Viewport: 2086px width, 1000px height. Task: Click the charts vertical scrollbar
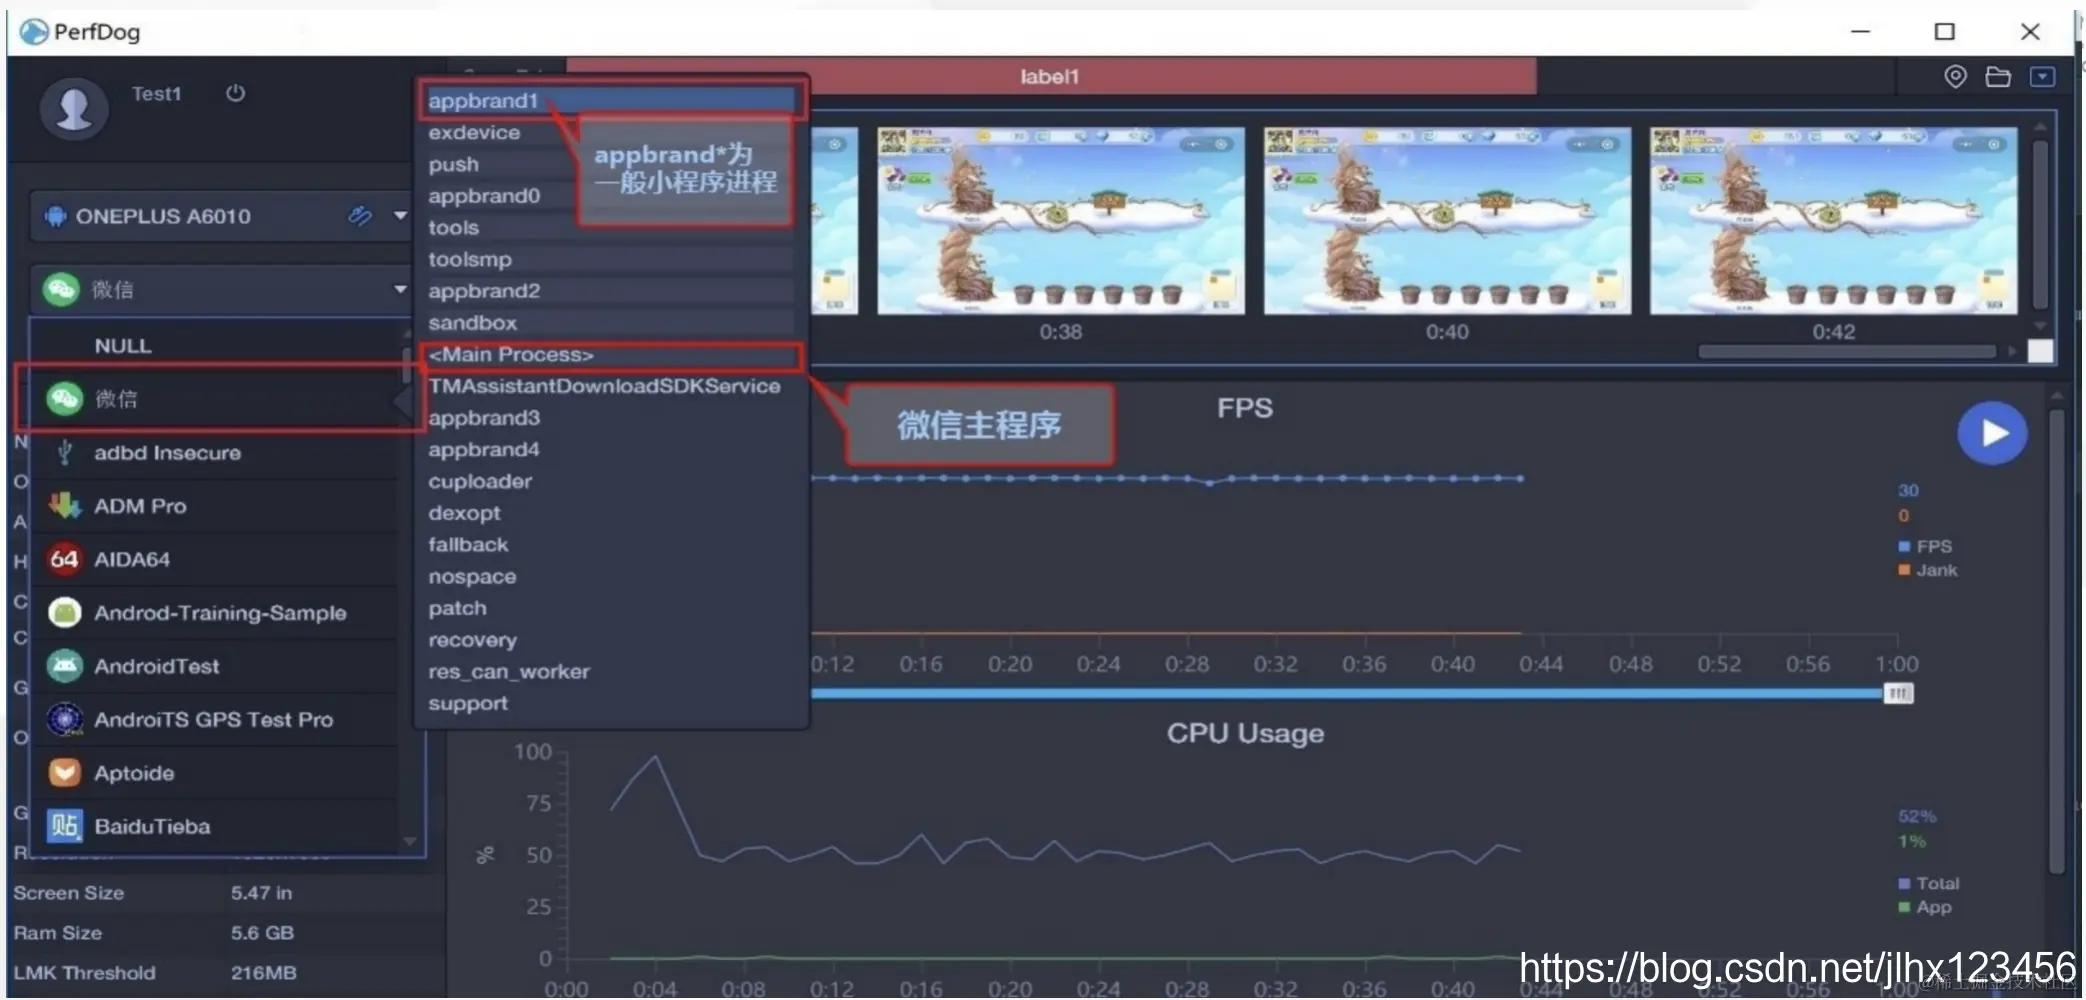click(x=2056, y=640)
